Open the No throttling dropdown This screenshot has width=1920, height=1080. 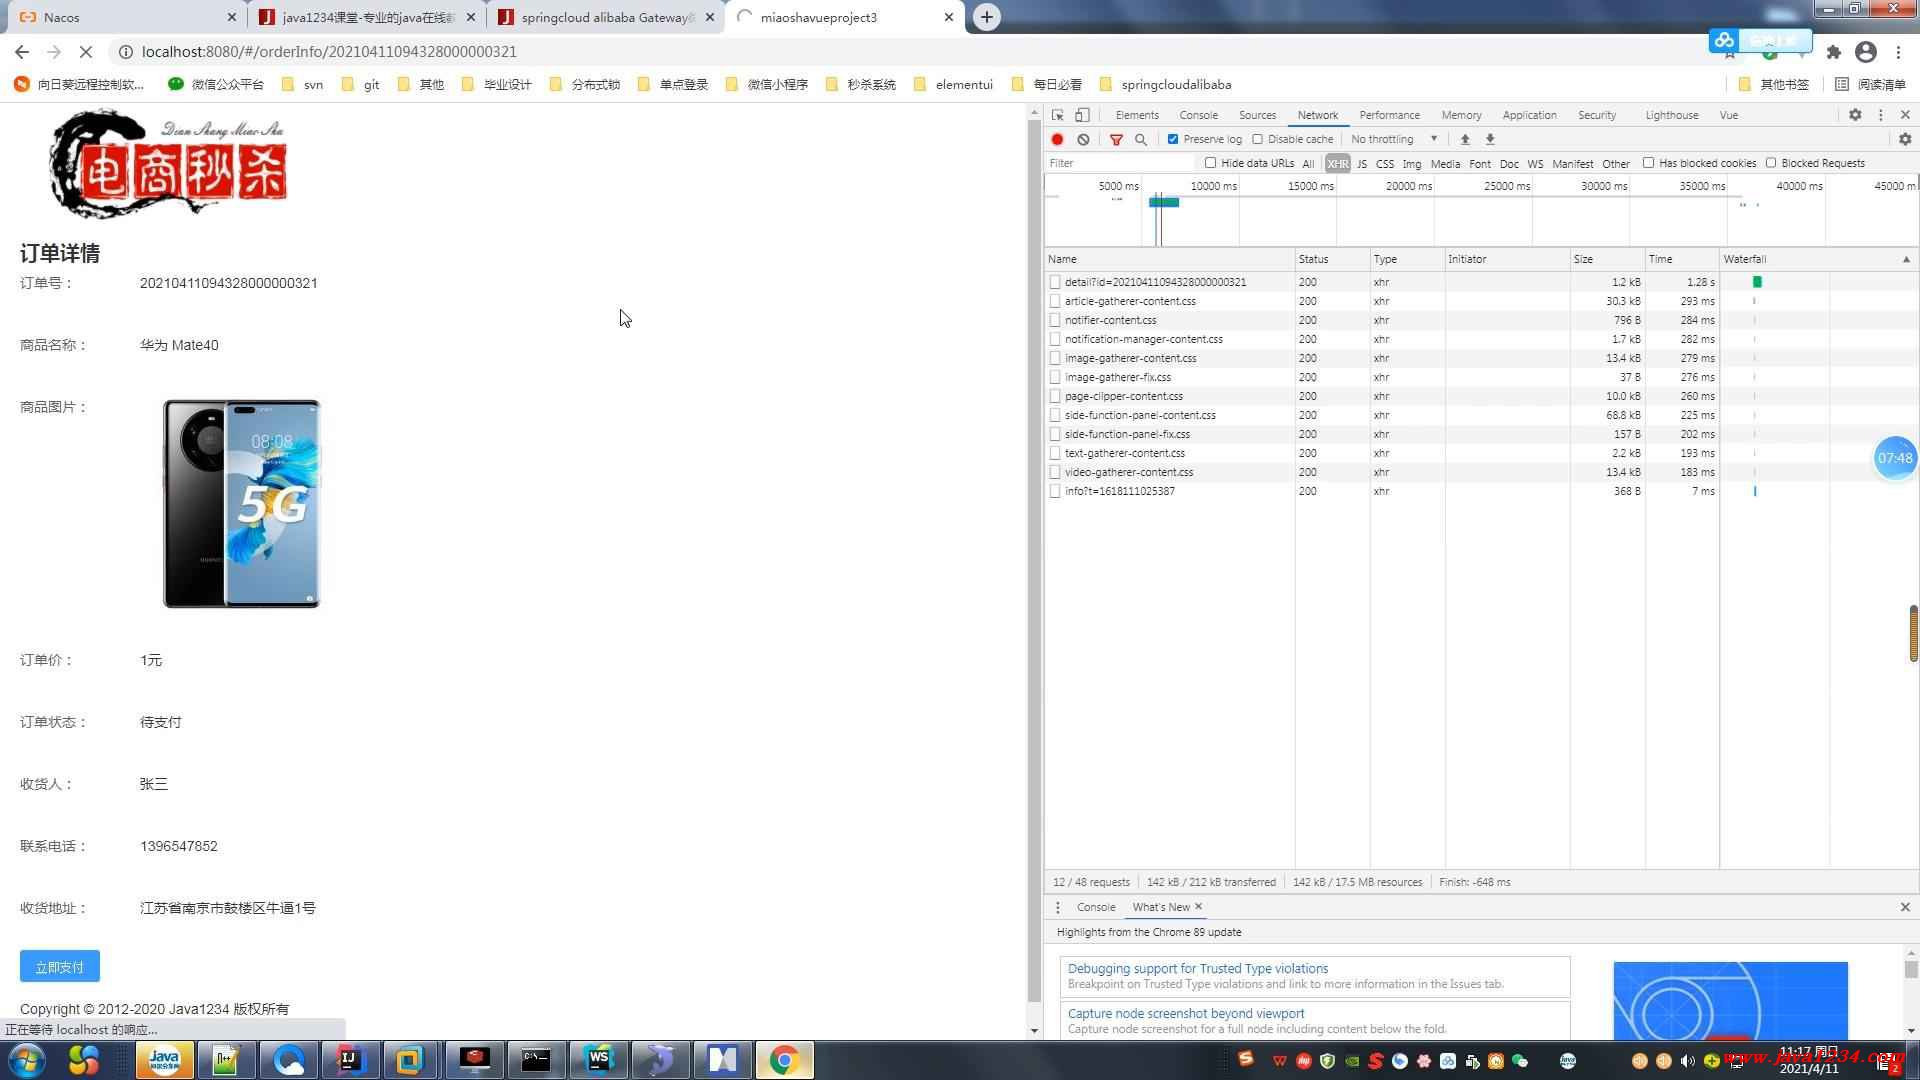[x=1394, y=139]
